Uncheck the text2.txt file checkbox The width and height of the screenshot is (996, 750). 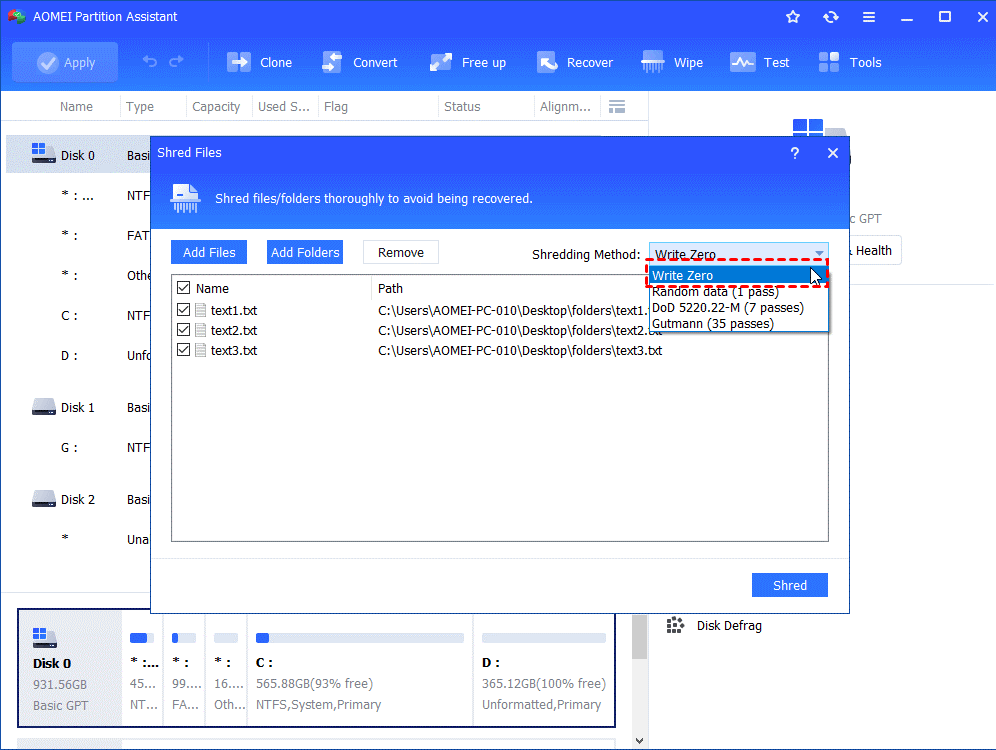pos(183,330)
